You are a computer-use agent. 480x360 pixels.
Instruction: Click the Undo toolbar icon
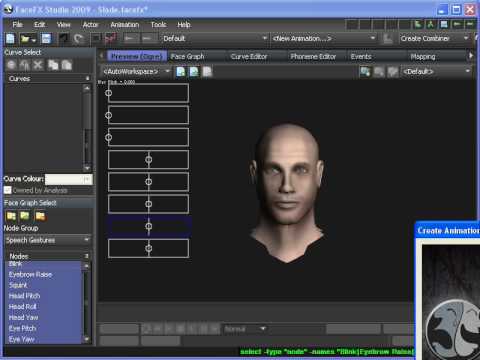click(64, 39)
